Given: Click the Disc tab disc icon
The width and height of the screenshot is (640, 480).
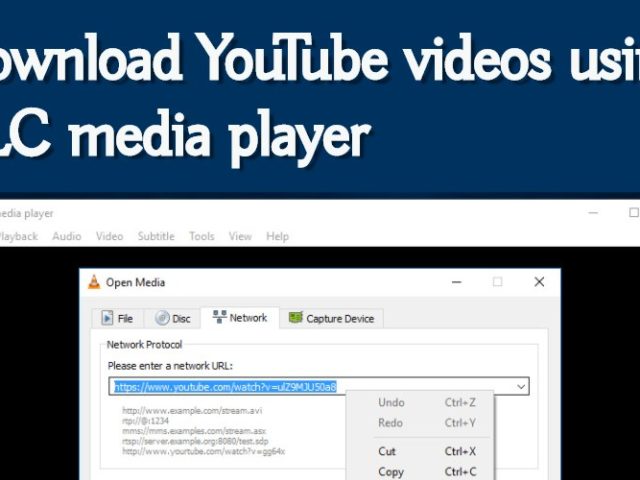Looking at the screenshot, I should coord(162,318).
